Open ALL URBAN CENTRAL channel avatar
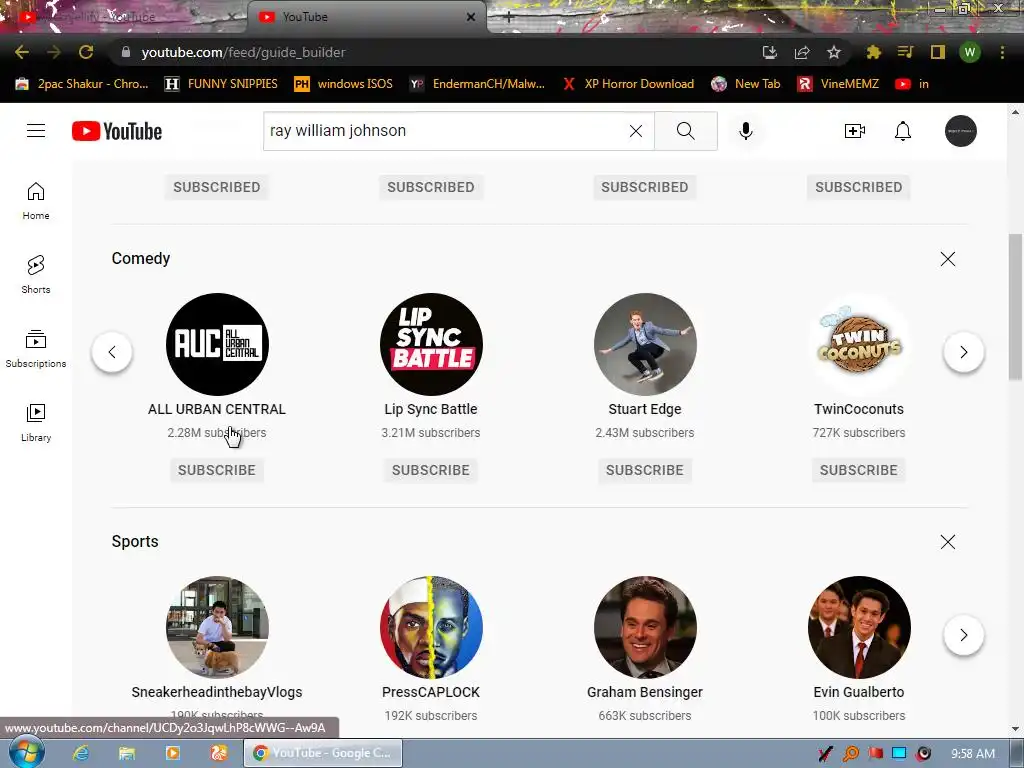The height and width of the screenshot is (768, 1024). (x=217, y=344)
